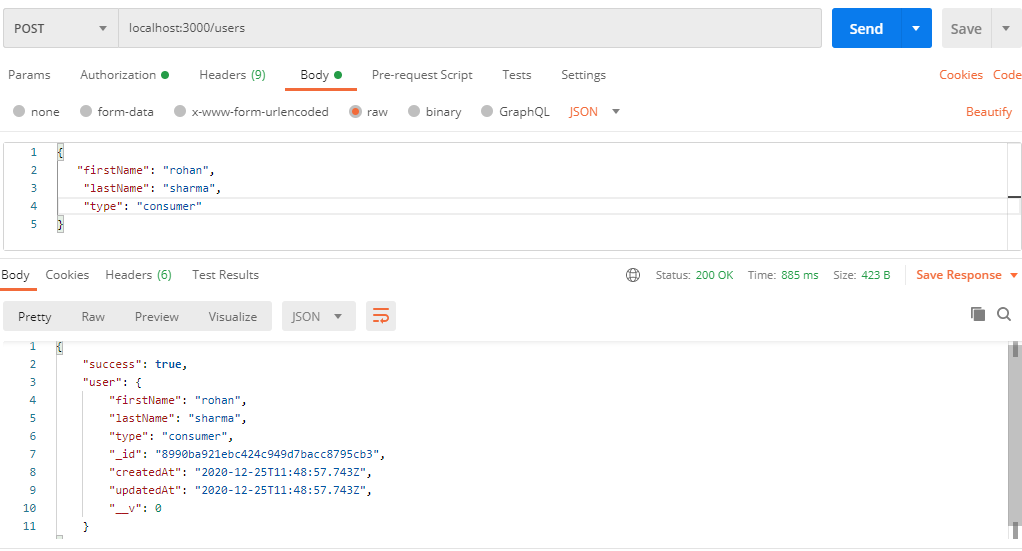Select the binary body radio button
The image size is (1022, 551).
(x=414, y=112)
